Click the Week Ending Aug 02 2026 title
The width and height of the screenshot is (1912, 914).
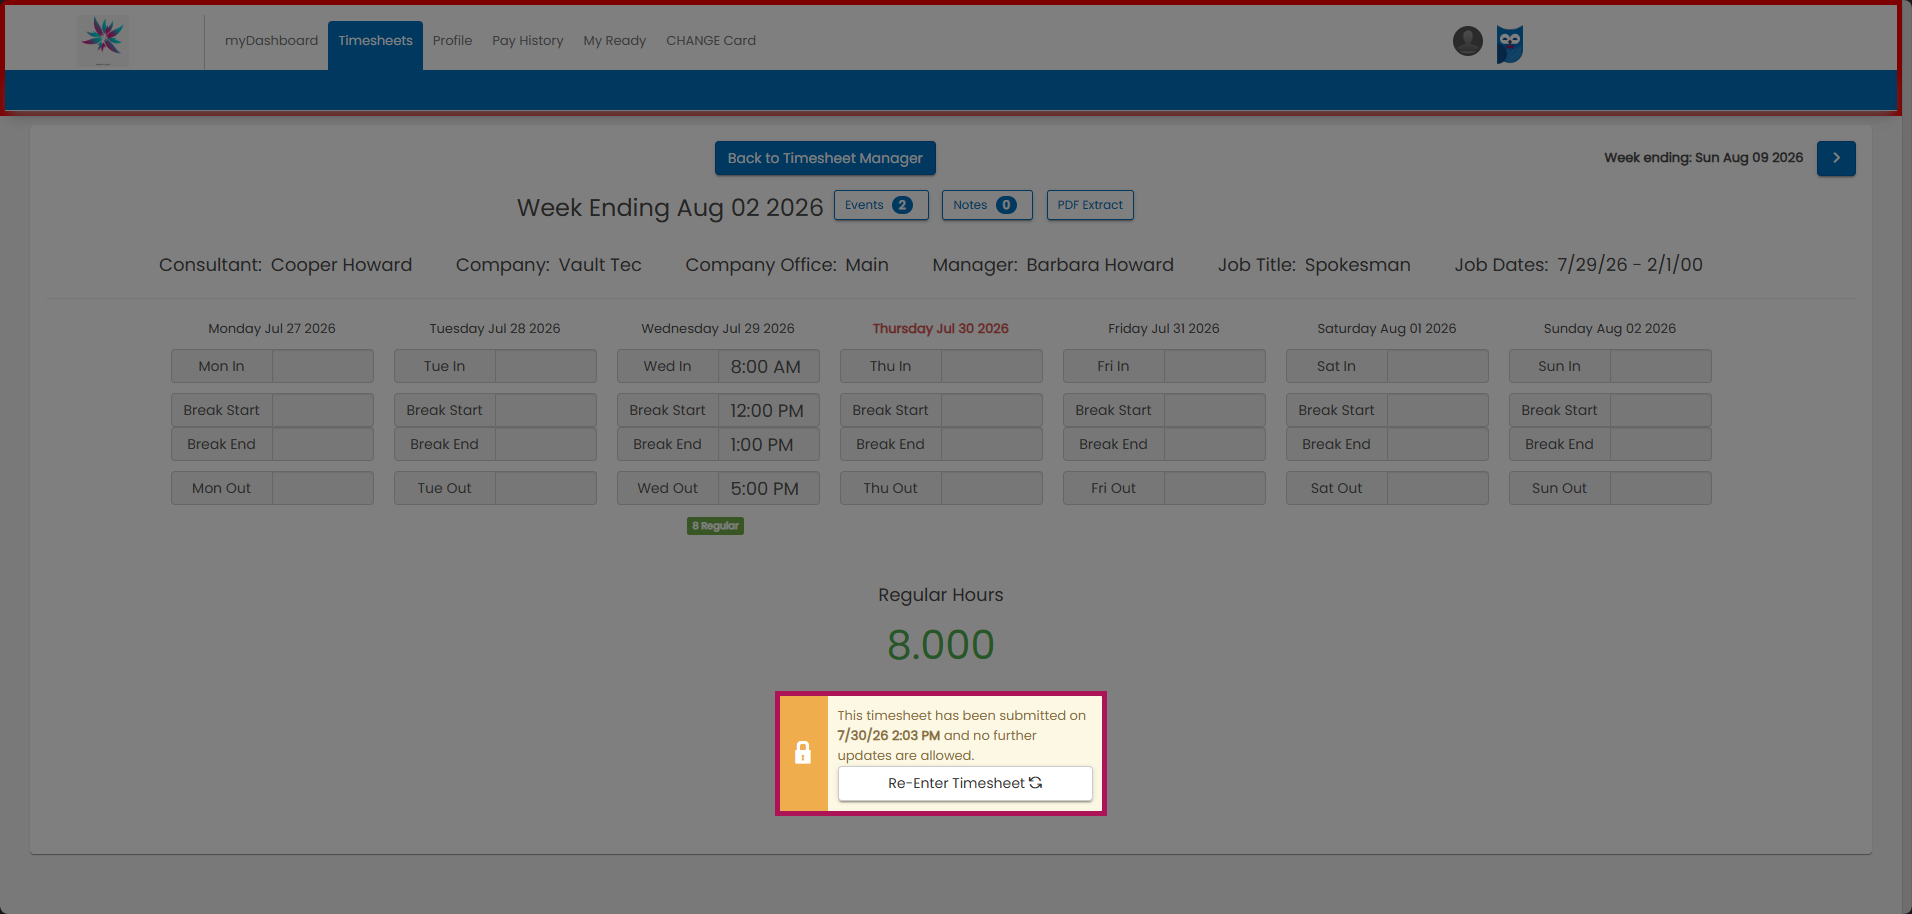[x=669, y=208]
